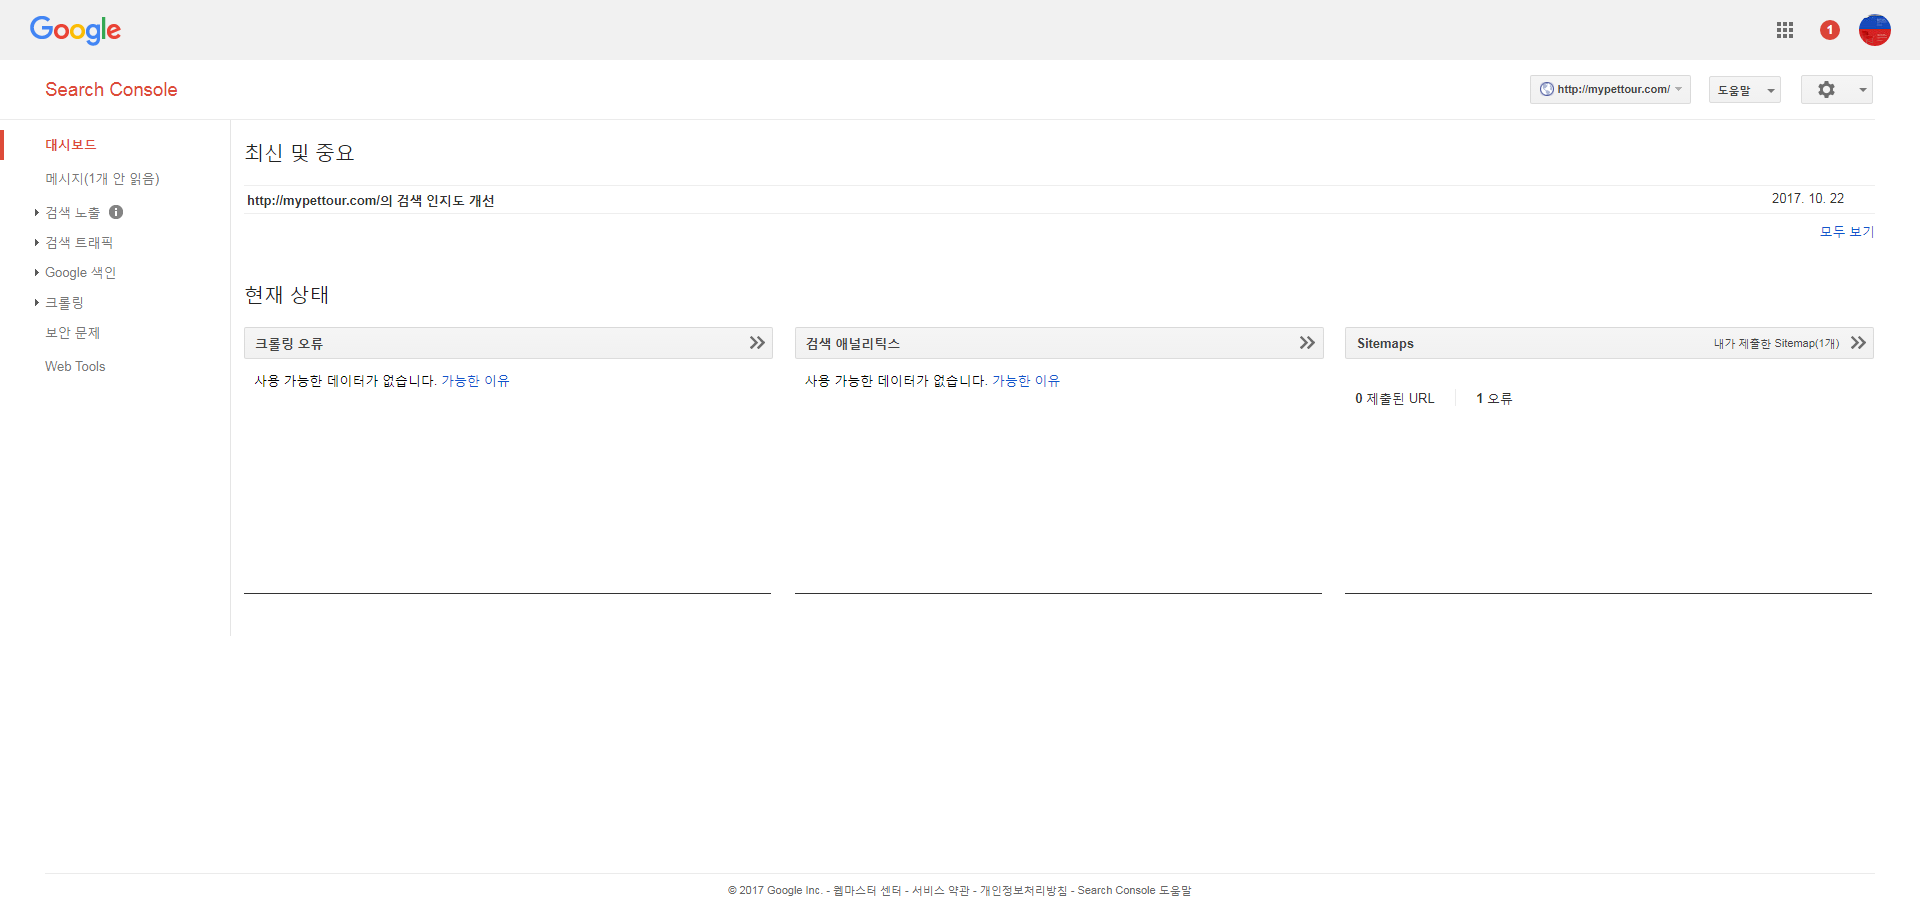Click 가능한 이유 link under 크롤링 오류
Screen dimensions: 1920x900
coord(475,381)
